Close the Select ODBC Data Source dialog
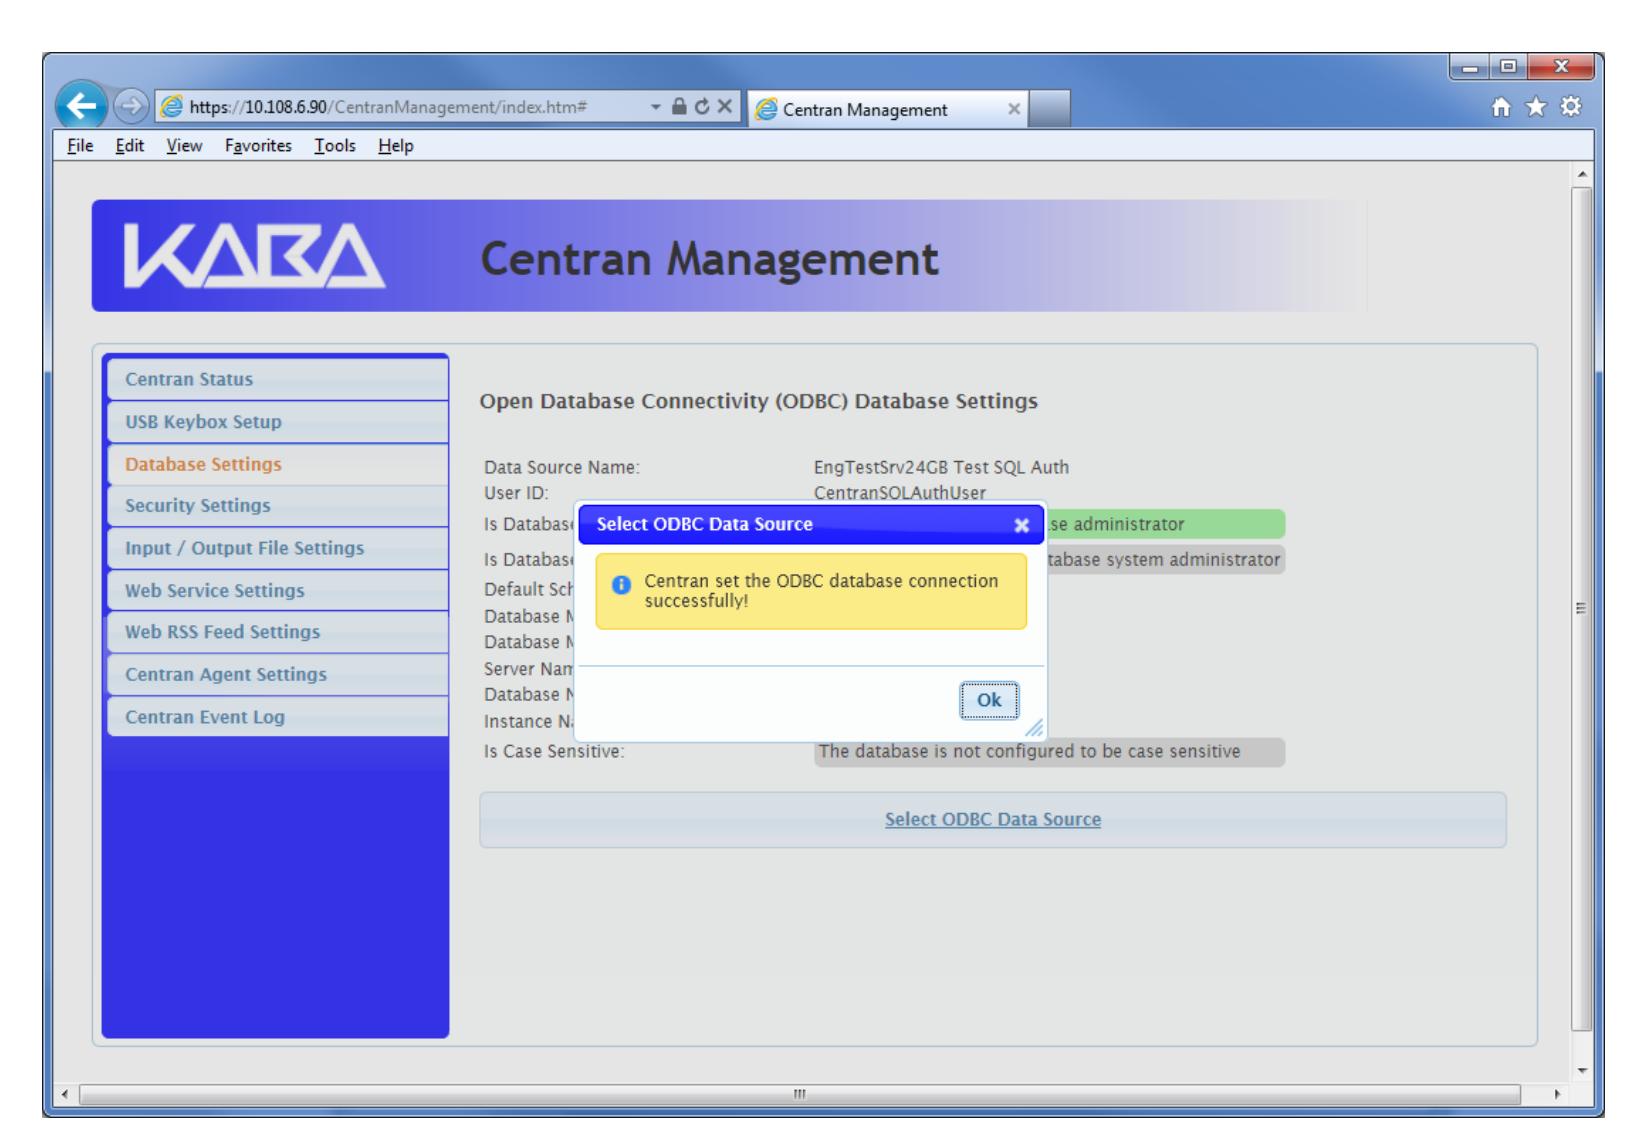Viewport: 1632px width, 1148px height. pyautogui.click(x=1021, y=525)
